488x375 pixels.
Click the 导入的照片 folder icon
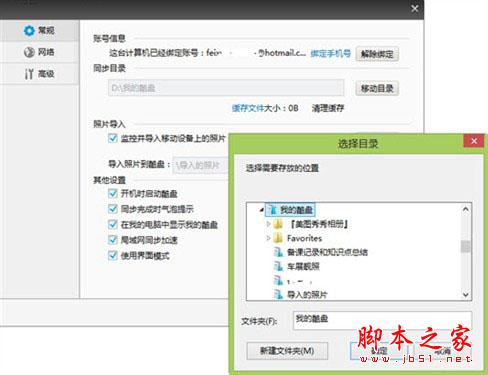pos(278,294)
